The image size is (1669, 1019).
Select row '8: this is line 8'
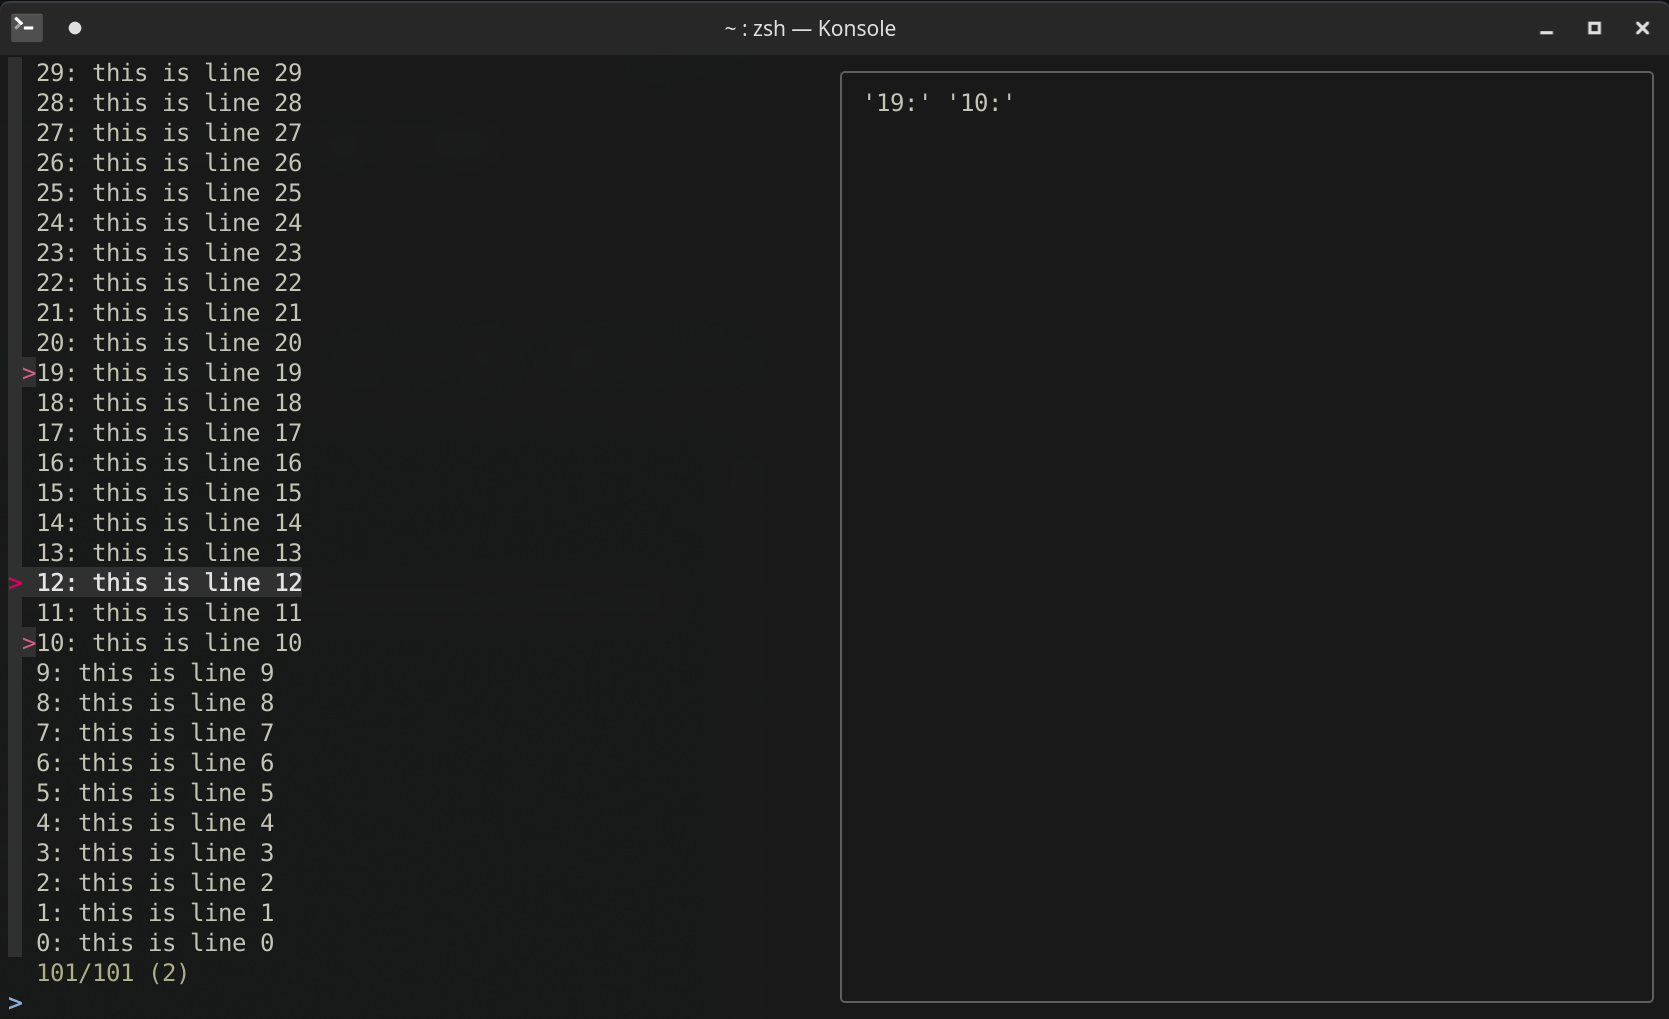(155, 703)
